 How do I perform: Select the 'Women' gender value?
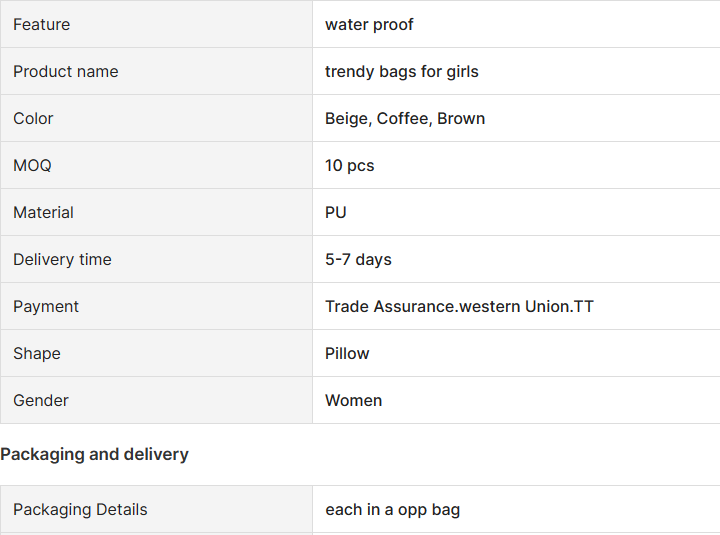coord(353,400)
